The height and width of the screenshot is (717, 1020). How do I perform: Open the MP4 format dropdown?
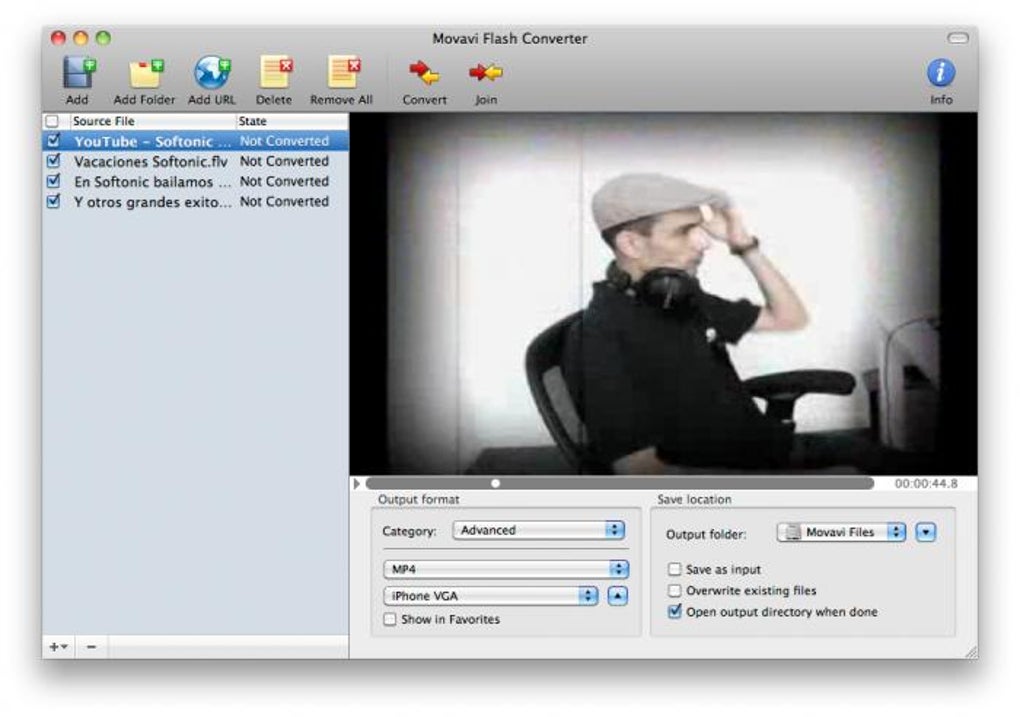506,569
